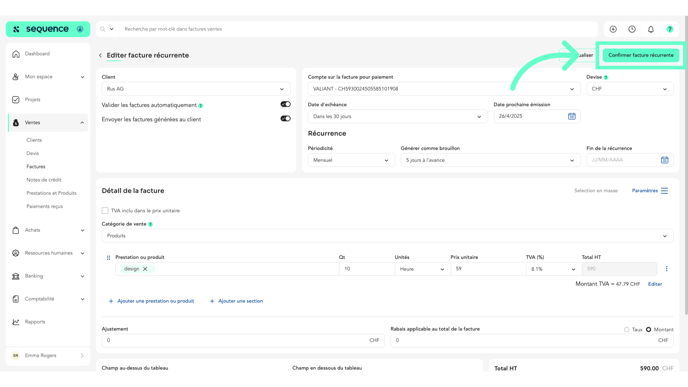Open the search filter magnifier dropdown
688x387 pixels.
pos(107,29)
